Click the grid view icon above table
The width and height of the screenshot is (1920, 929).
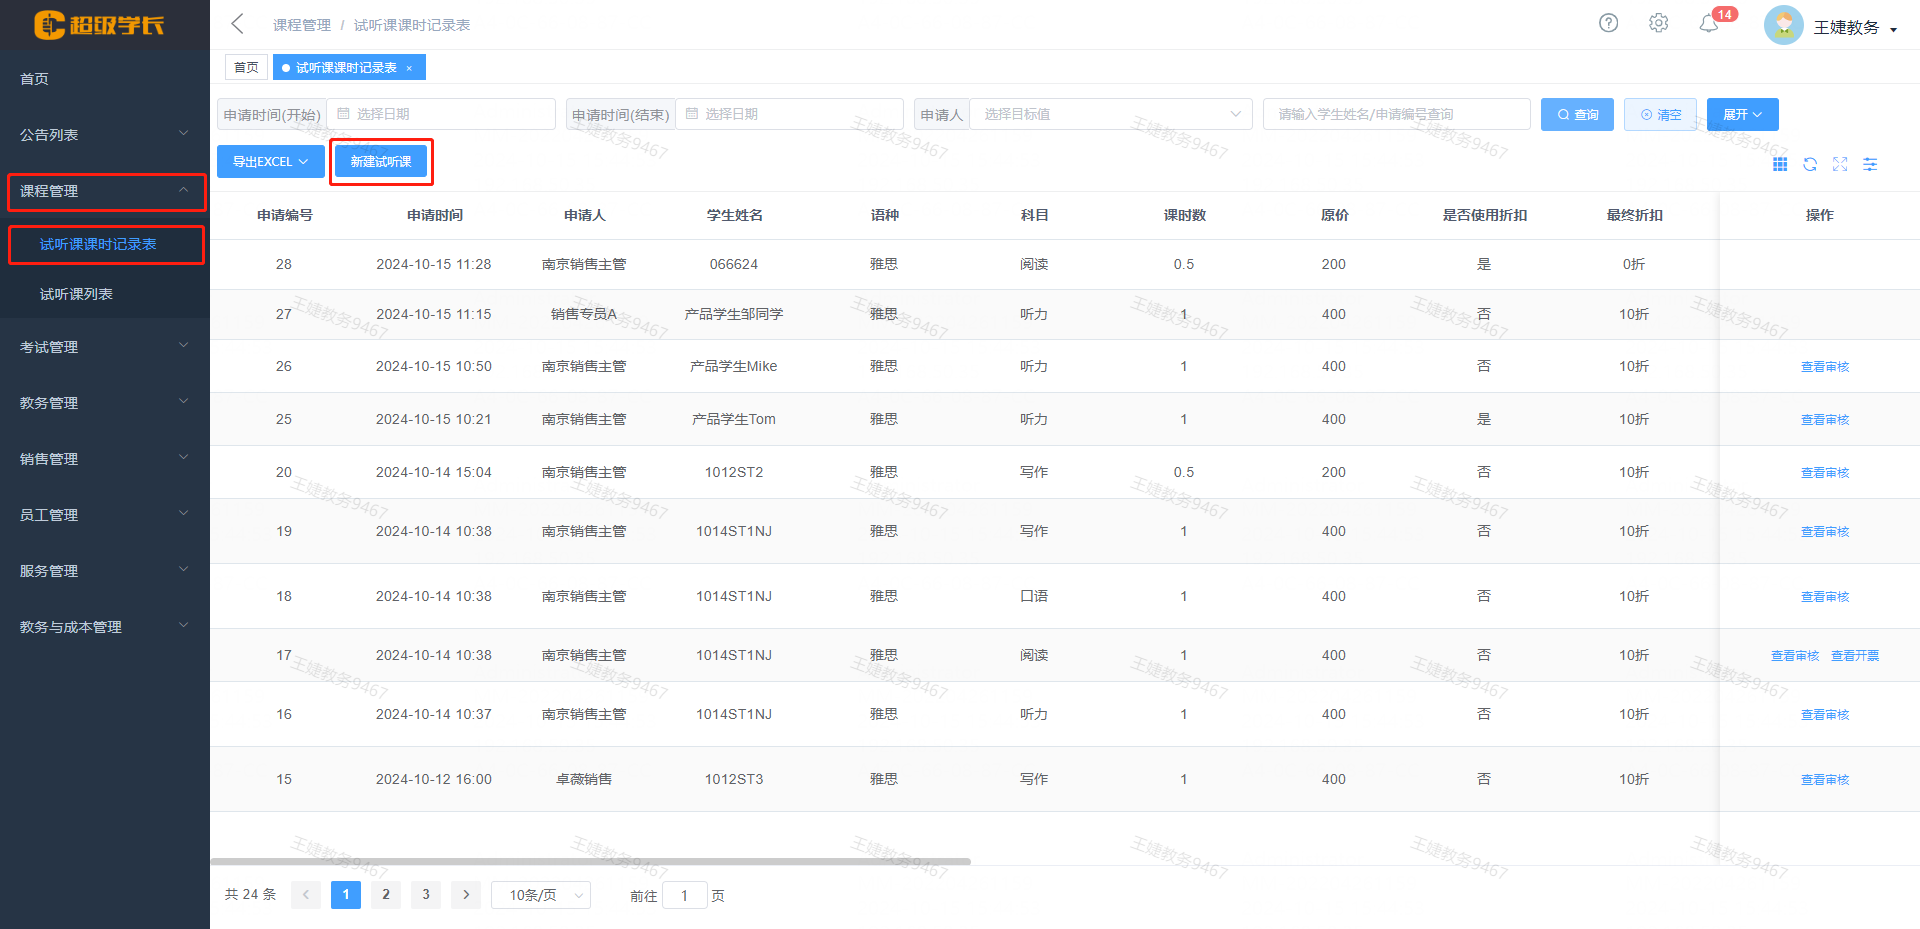[1780, 164]
